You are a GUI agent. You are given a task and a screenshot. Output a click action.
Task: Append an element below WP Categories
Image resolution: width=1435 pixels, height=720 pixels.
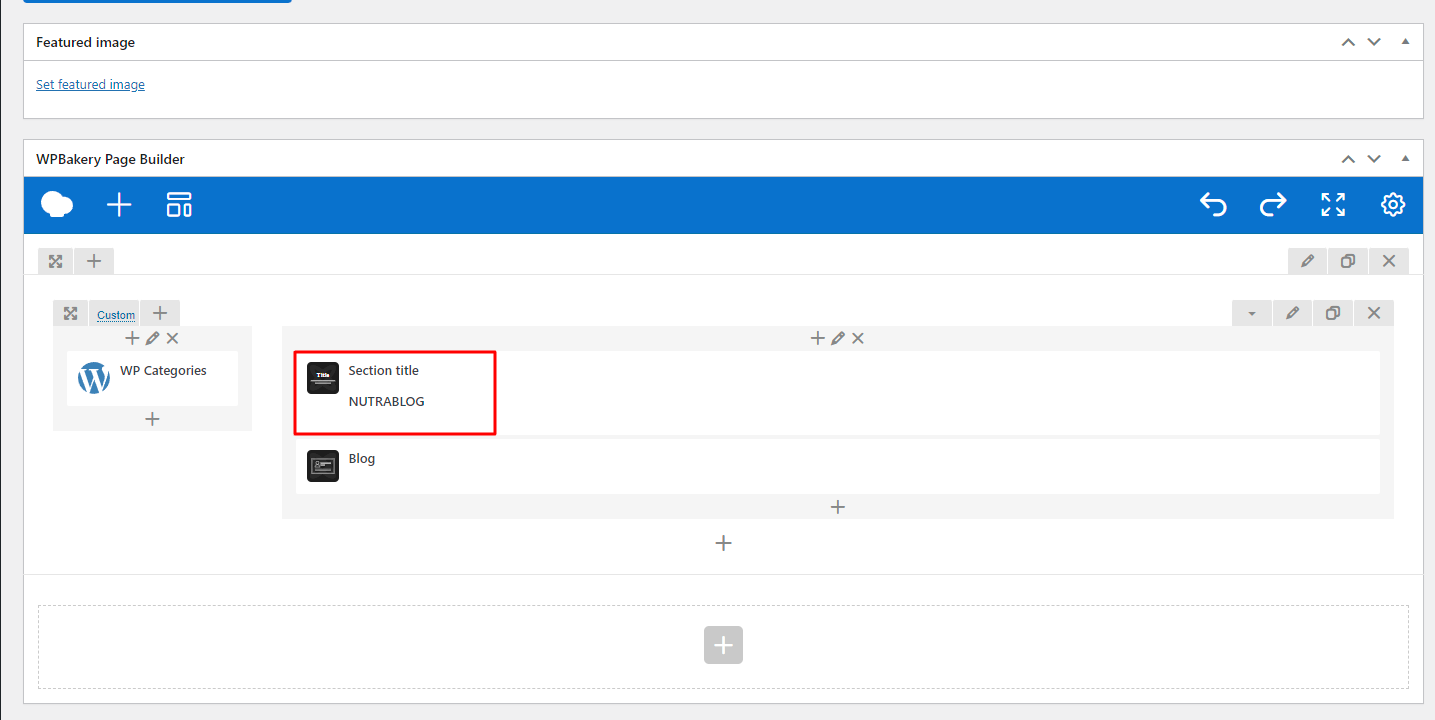[x=152, y=419]
